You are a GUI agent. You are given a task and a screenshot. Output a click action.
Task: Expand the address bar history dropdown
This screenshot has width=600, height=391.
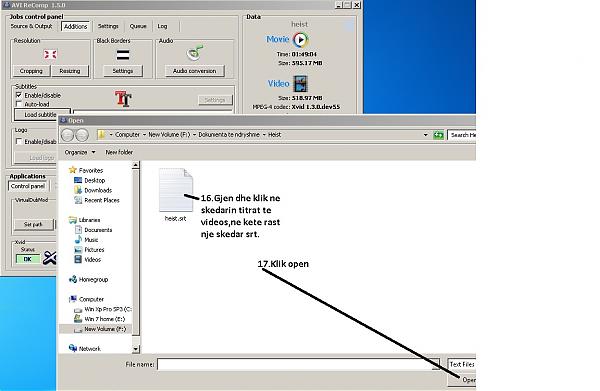pyautogui.click(x=426, y=135)
